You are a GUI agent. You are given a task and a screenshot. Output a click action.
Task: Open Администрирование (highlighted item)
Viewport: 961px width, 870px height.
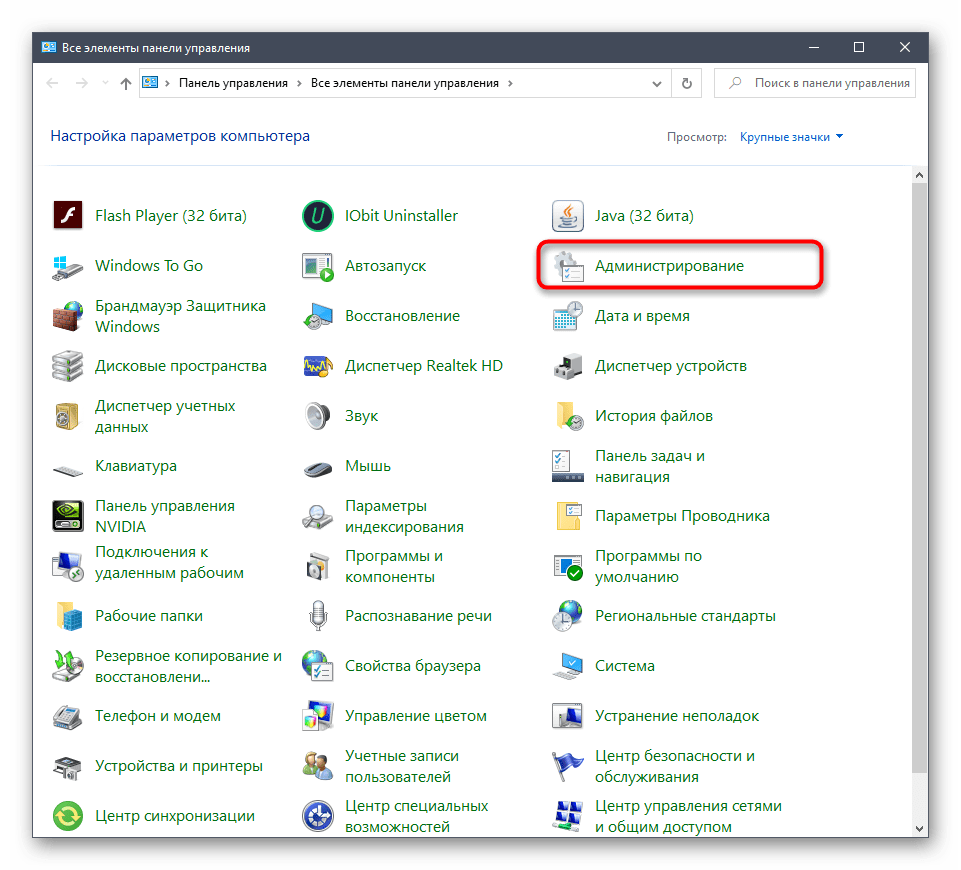(x=670, y=265)
